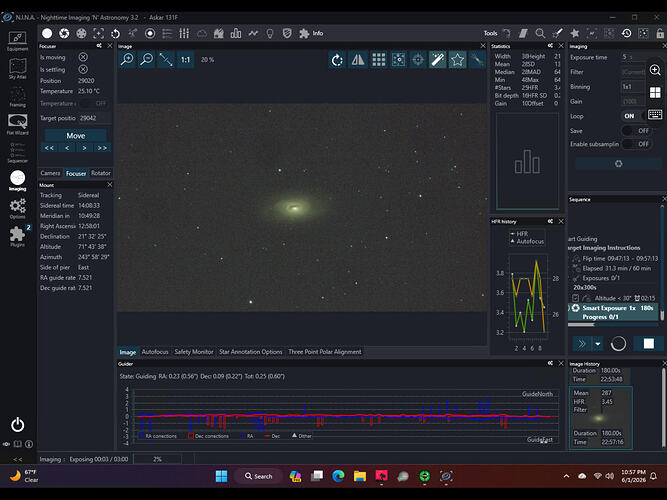Flip the image horizontally
The height and width of the screenshot is (500, 667).
coord(358,60)
